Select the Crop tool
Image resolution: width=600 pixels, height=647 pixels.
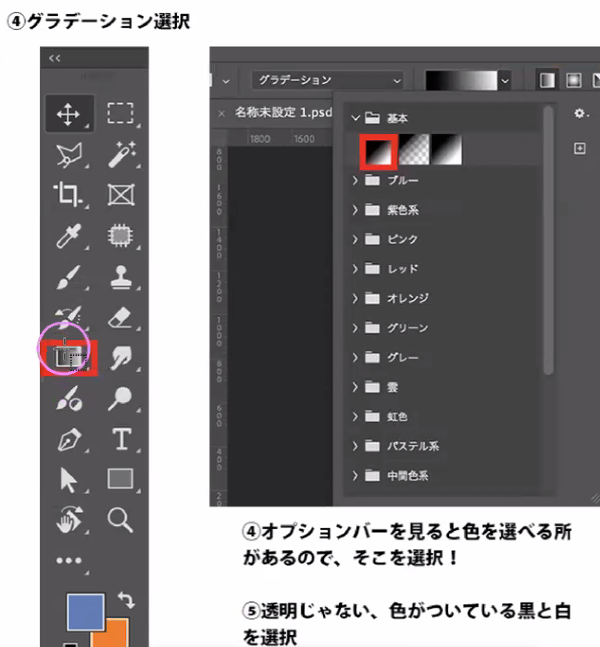(x=69, y=194)
